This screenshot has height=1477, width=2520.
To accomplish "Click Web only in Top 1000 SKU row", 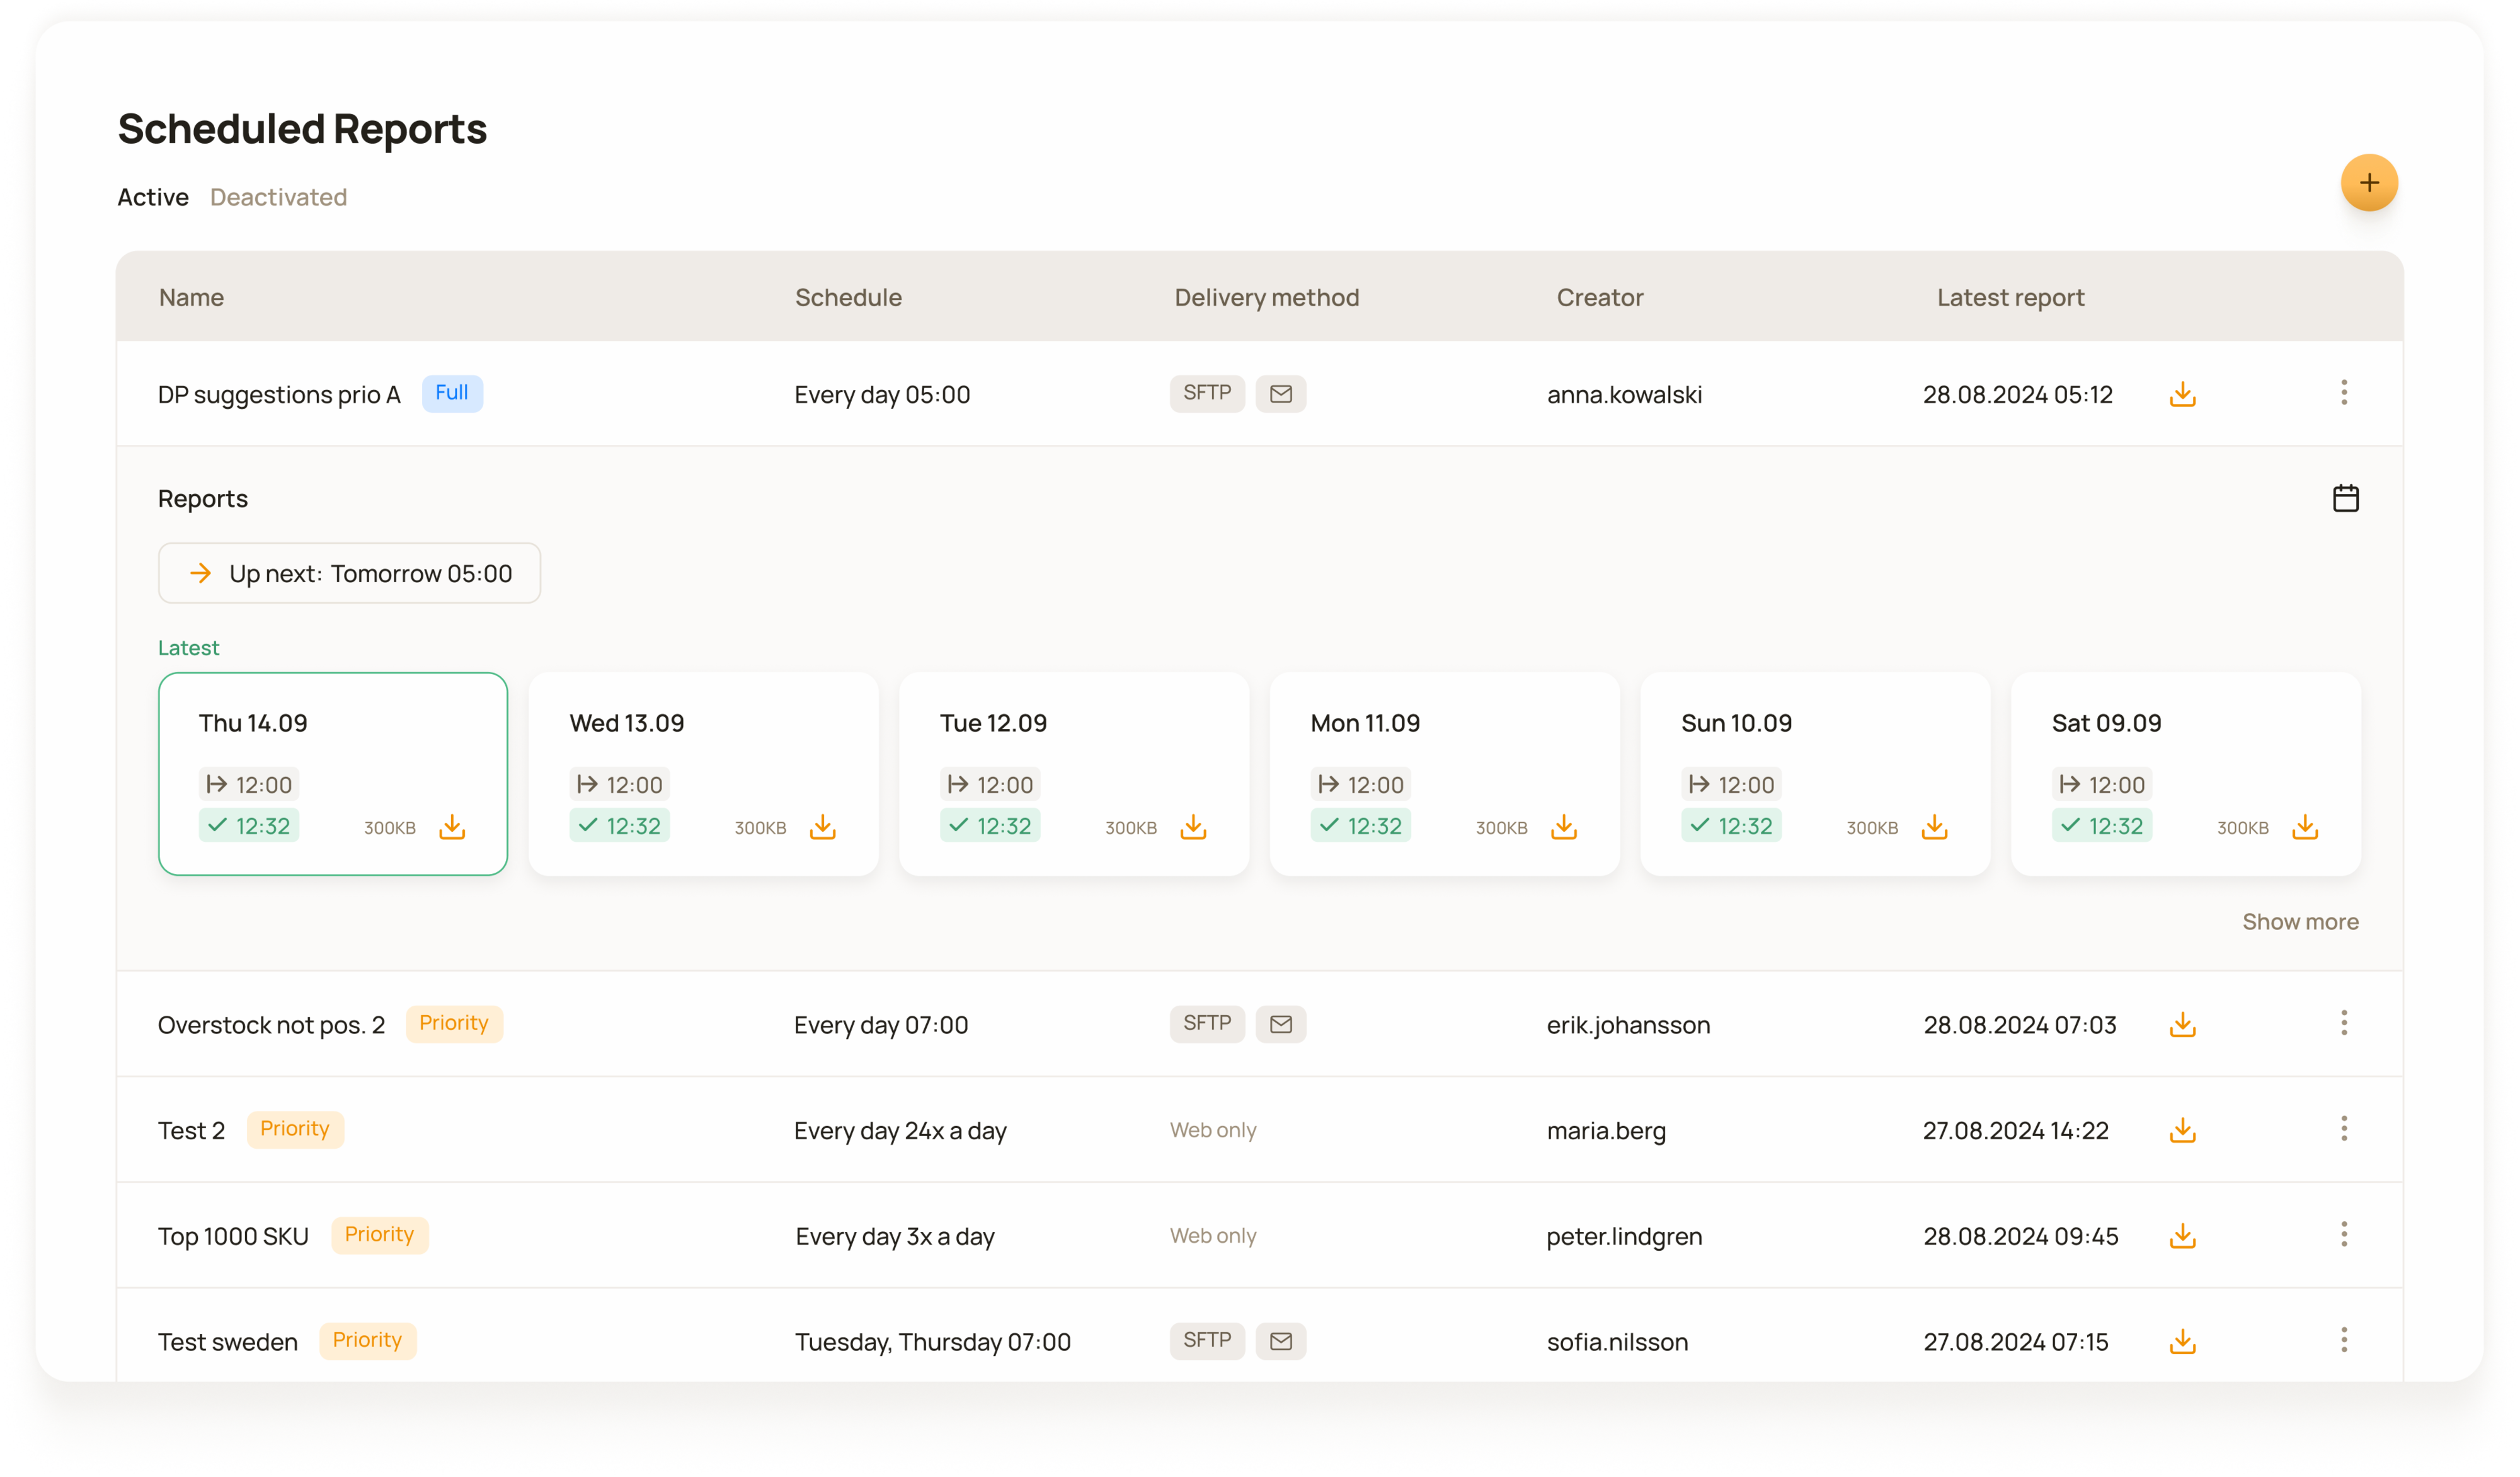I will (x=1213, y=1236).
